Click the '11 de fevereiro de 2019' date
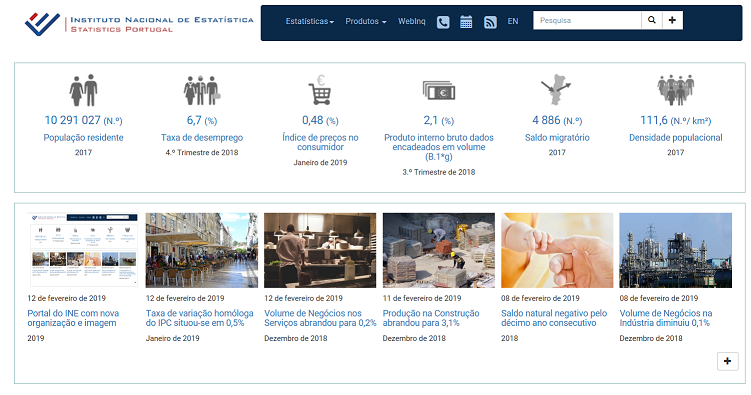Viewport: 751px width, 395px height. (x=421, y=298)
